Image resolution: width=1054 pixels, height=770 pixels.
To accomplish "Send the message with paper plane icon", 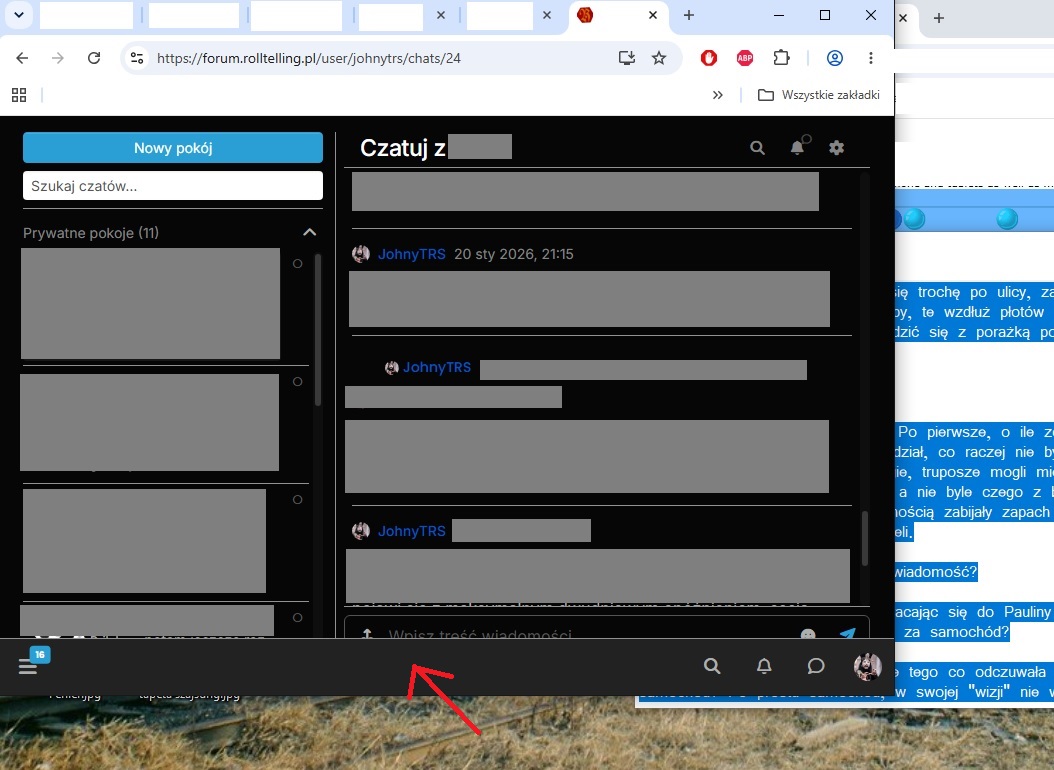I will tap(847, 634).
